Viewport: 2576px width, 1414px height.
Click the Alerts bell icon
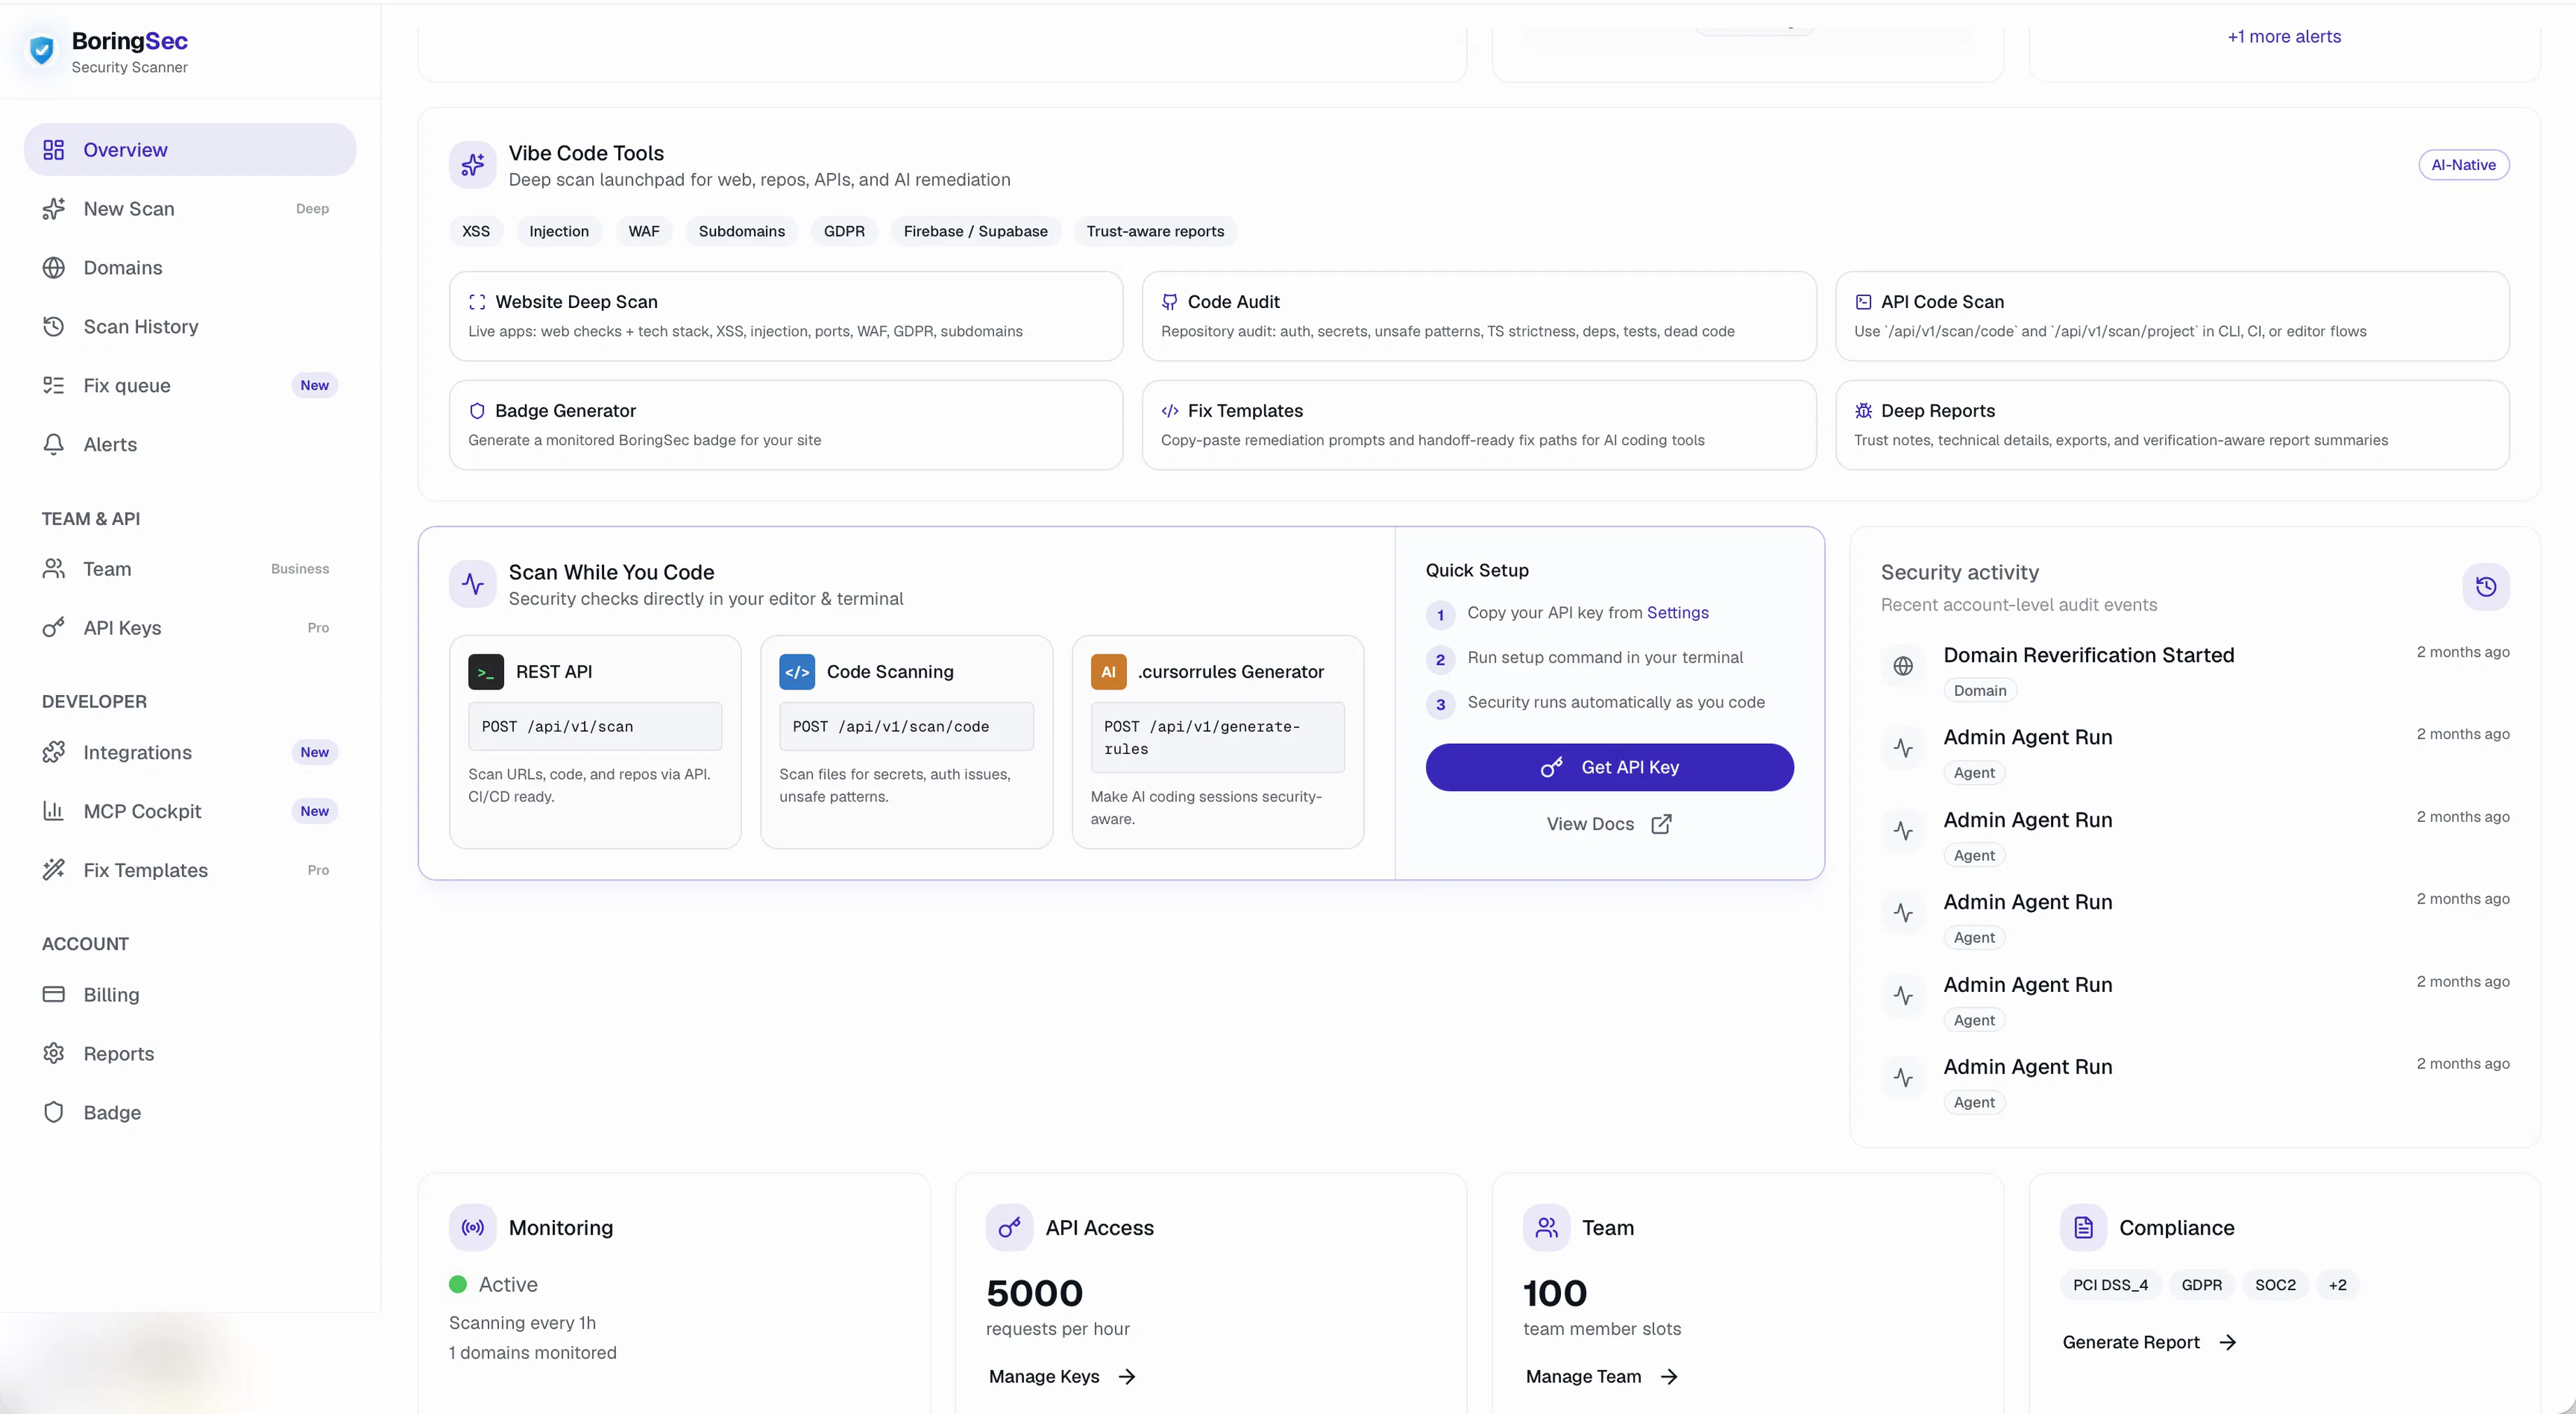click(54, 445)
